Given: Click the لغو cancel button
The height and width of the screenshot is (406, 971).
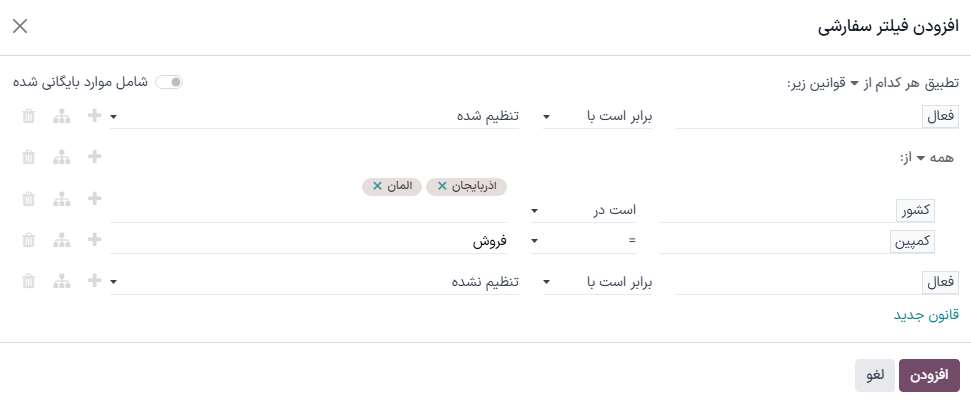Looking at the screenshot, I should [875, 374].
